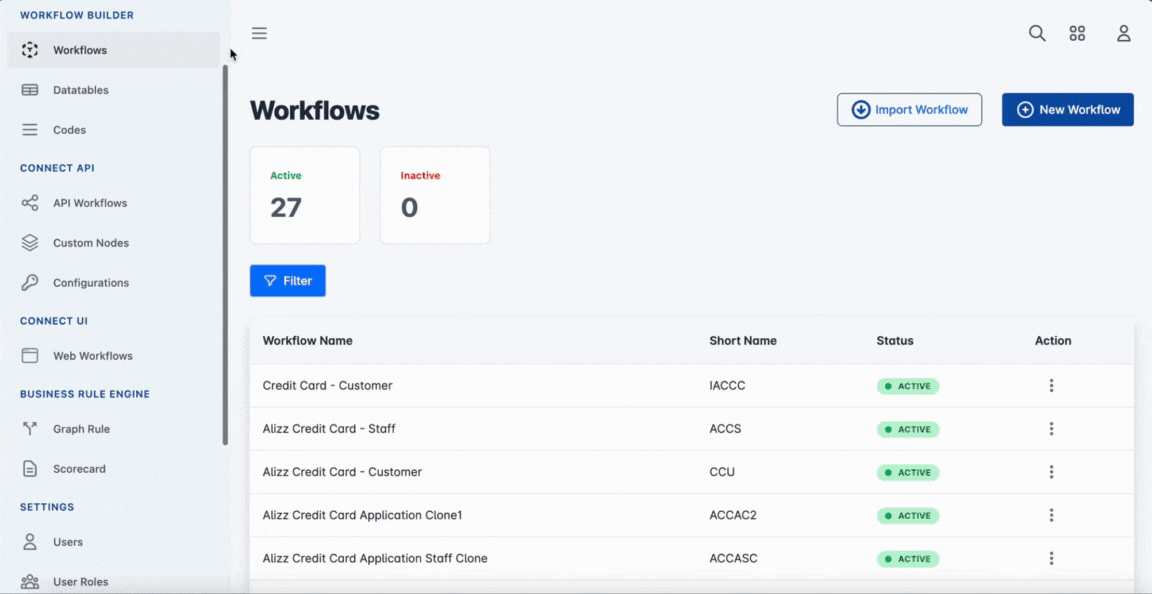Click the apps grid icon top right
Screen dimensions: 1152x594
pos(1077,33)
